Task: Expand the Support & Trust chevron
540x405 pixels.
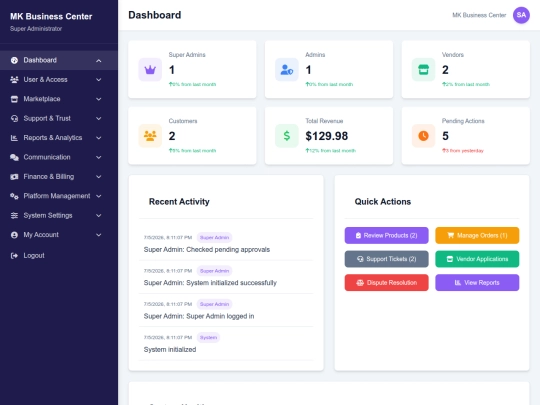Action: (x=98, y=118)
